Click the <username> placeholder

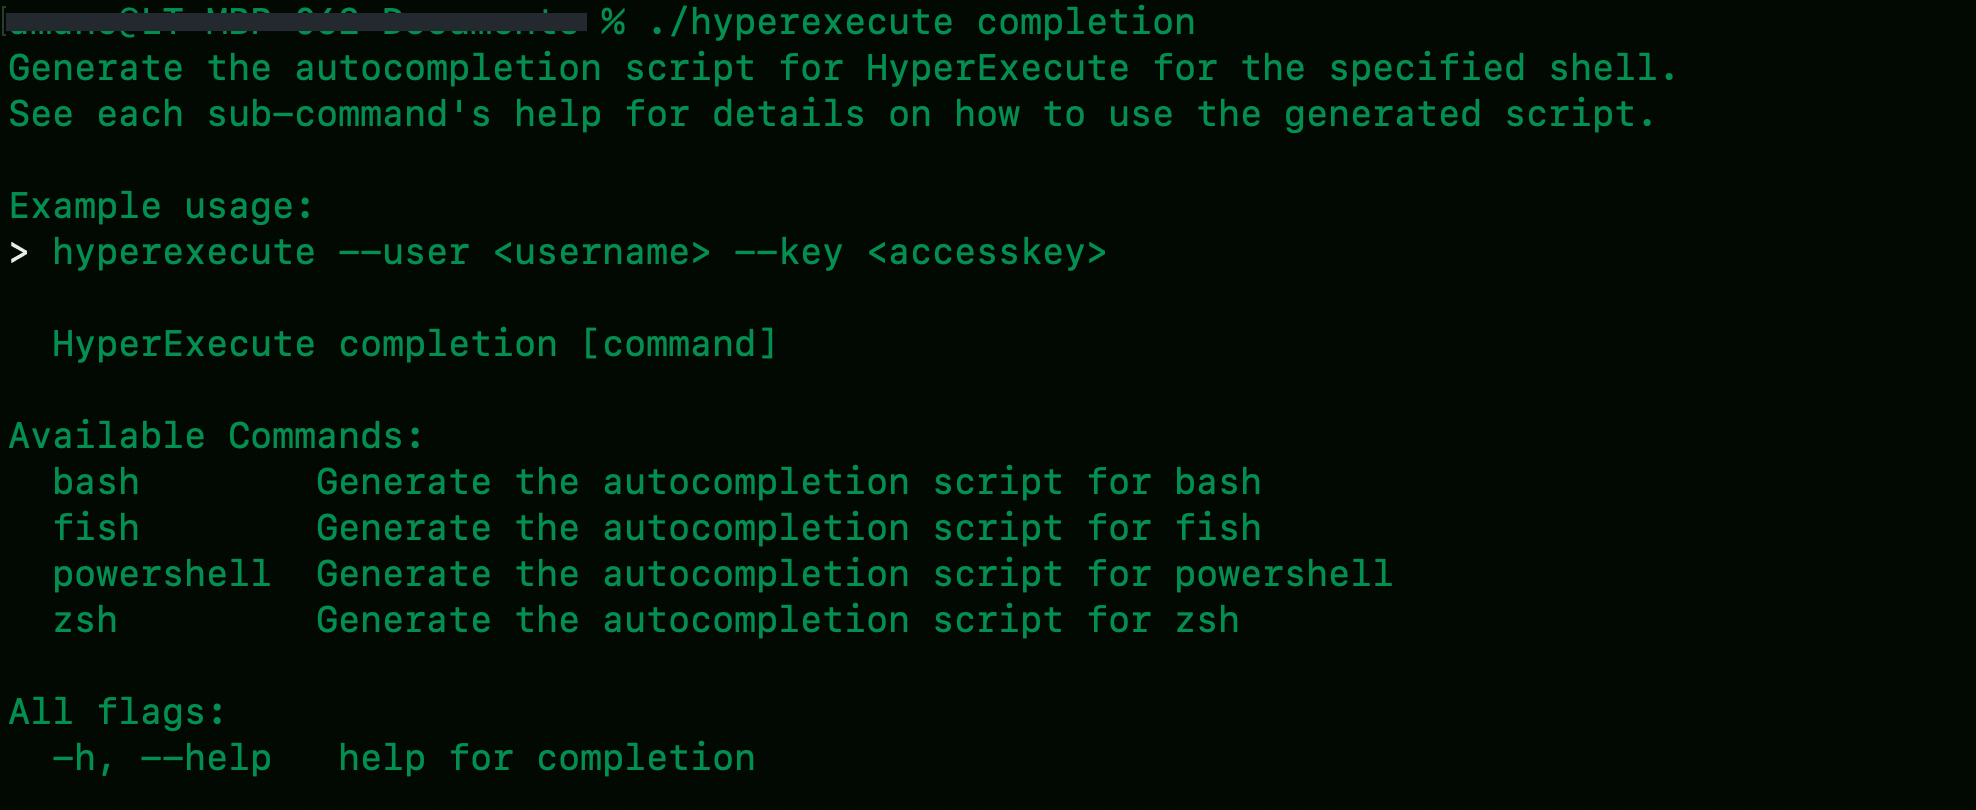(602, 252)
